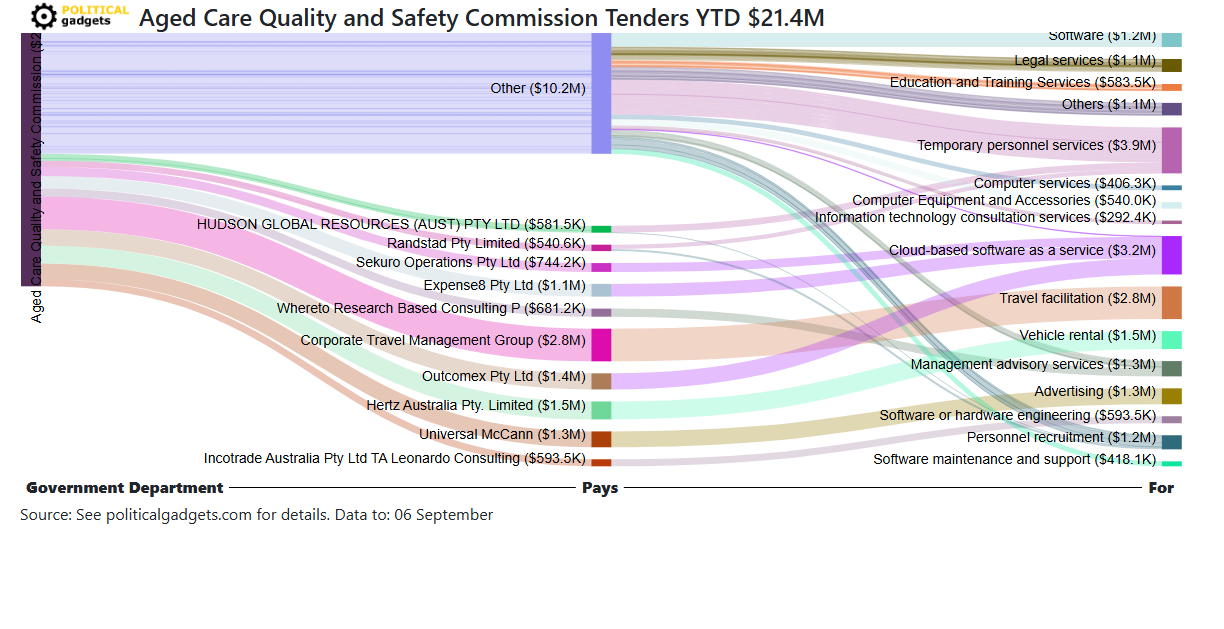Viewport: 1224px width, 629px height.
Task: Click the Computer services ($406.3K) label
Action: point(1065,183)
